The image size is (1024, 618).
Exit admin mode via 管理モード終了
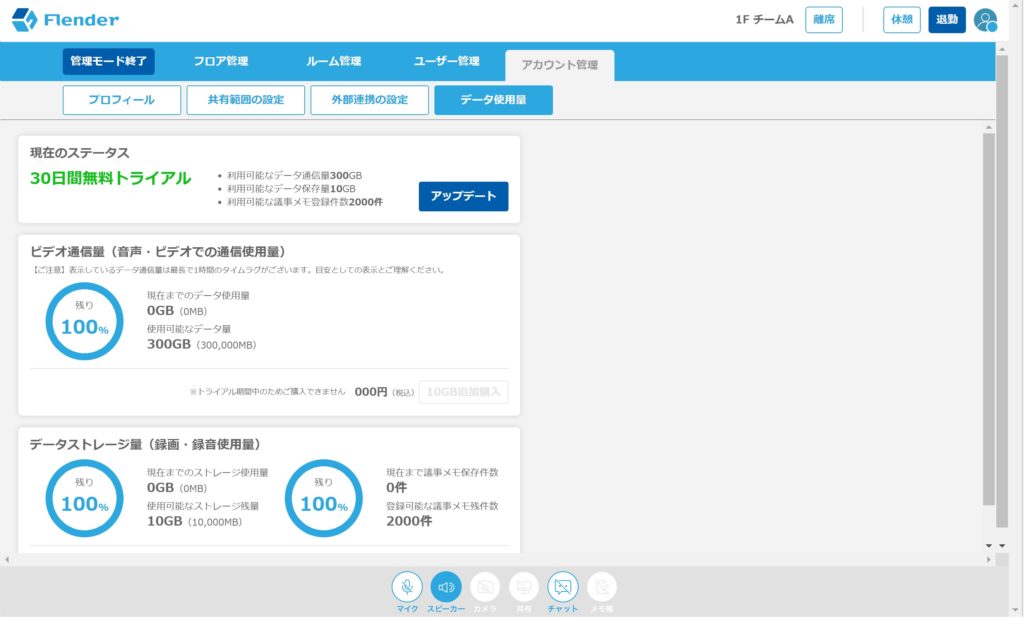click(x=108, y=62)
